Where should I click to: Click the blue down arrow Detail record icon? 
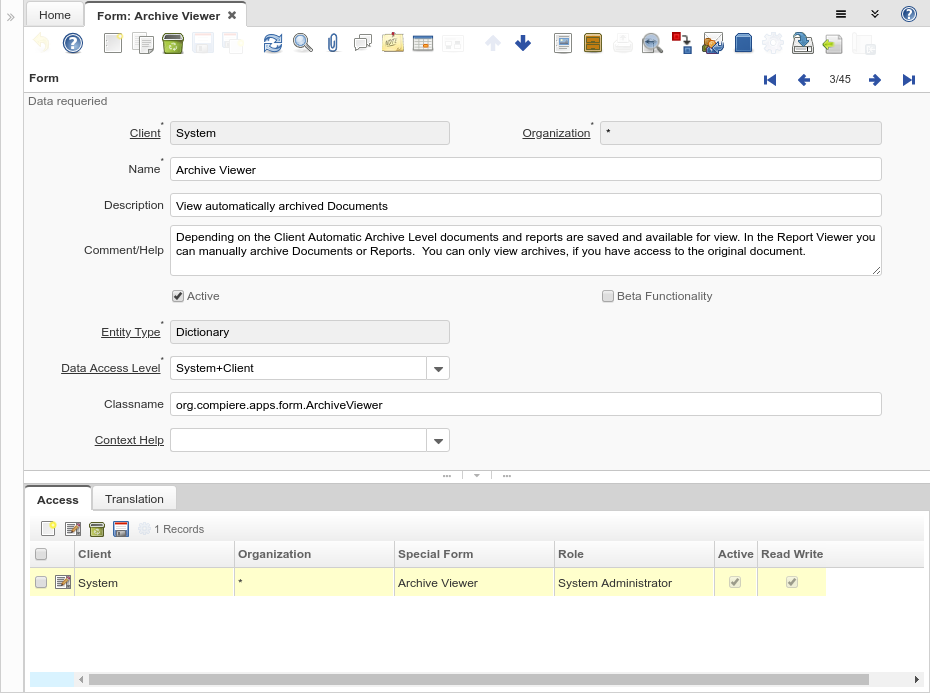(523, 43)
